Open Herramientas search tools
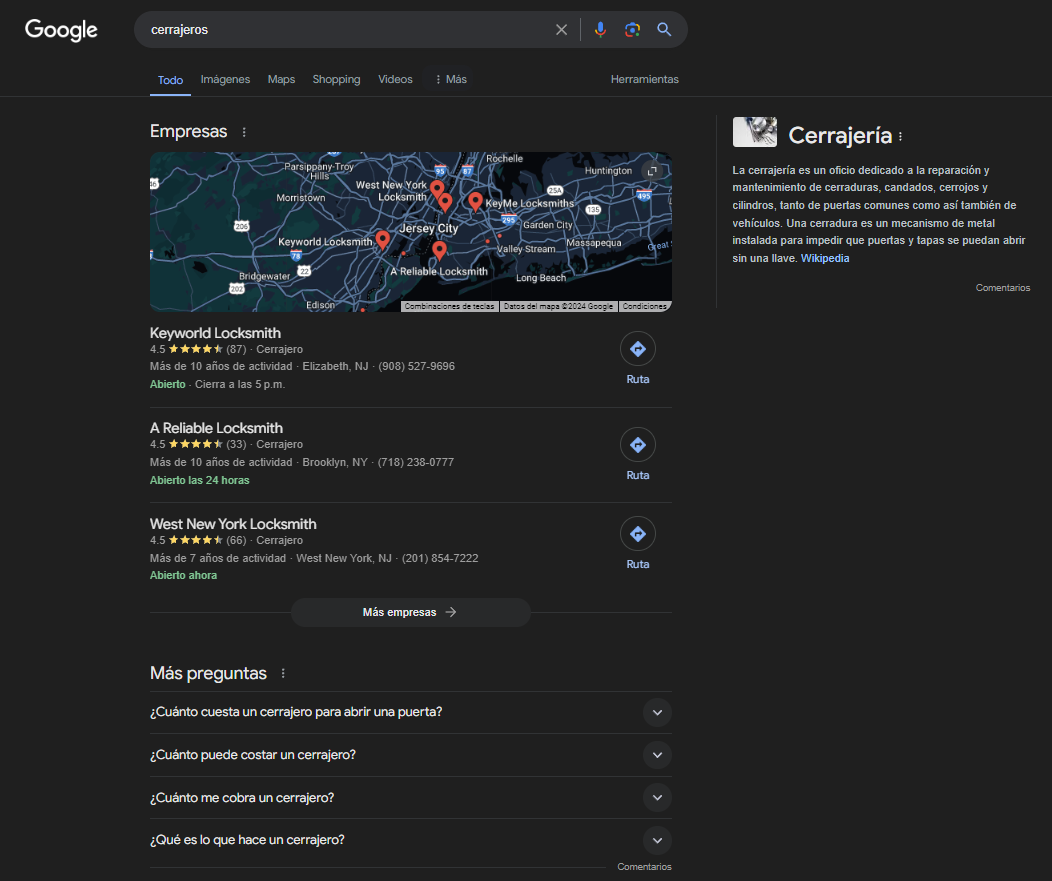This screenshot has height=881, width=1052. pos(644,79)
